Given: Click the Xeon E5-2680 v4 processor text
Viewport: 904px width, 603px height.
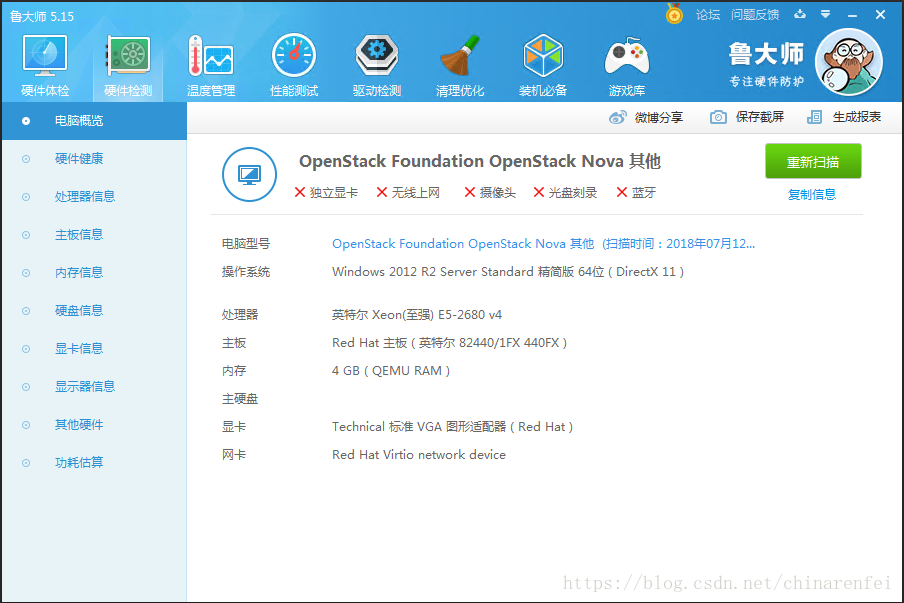Looking at the screenshot, I should 417,315.
